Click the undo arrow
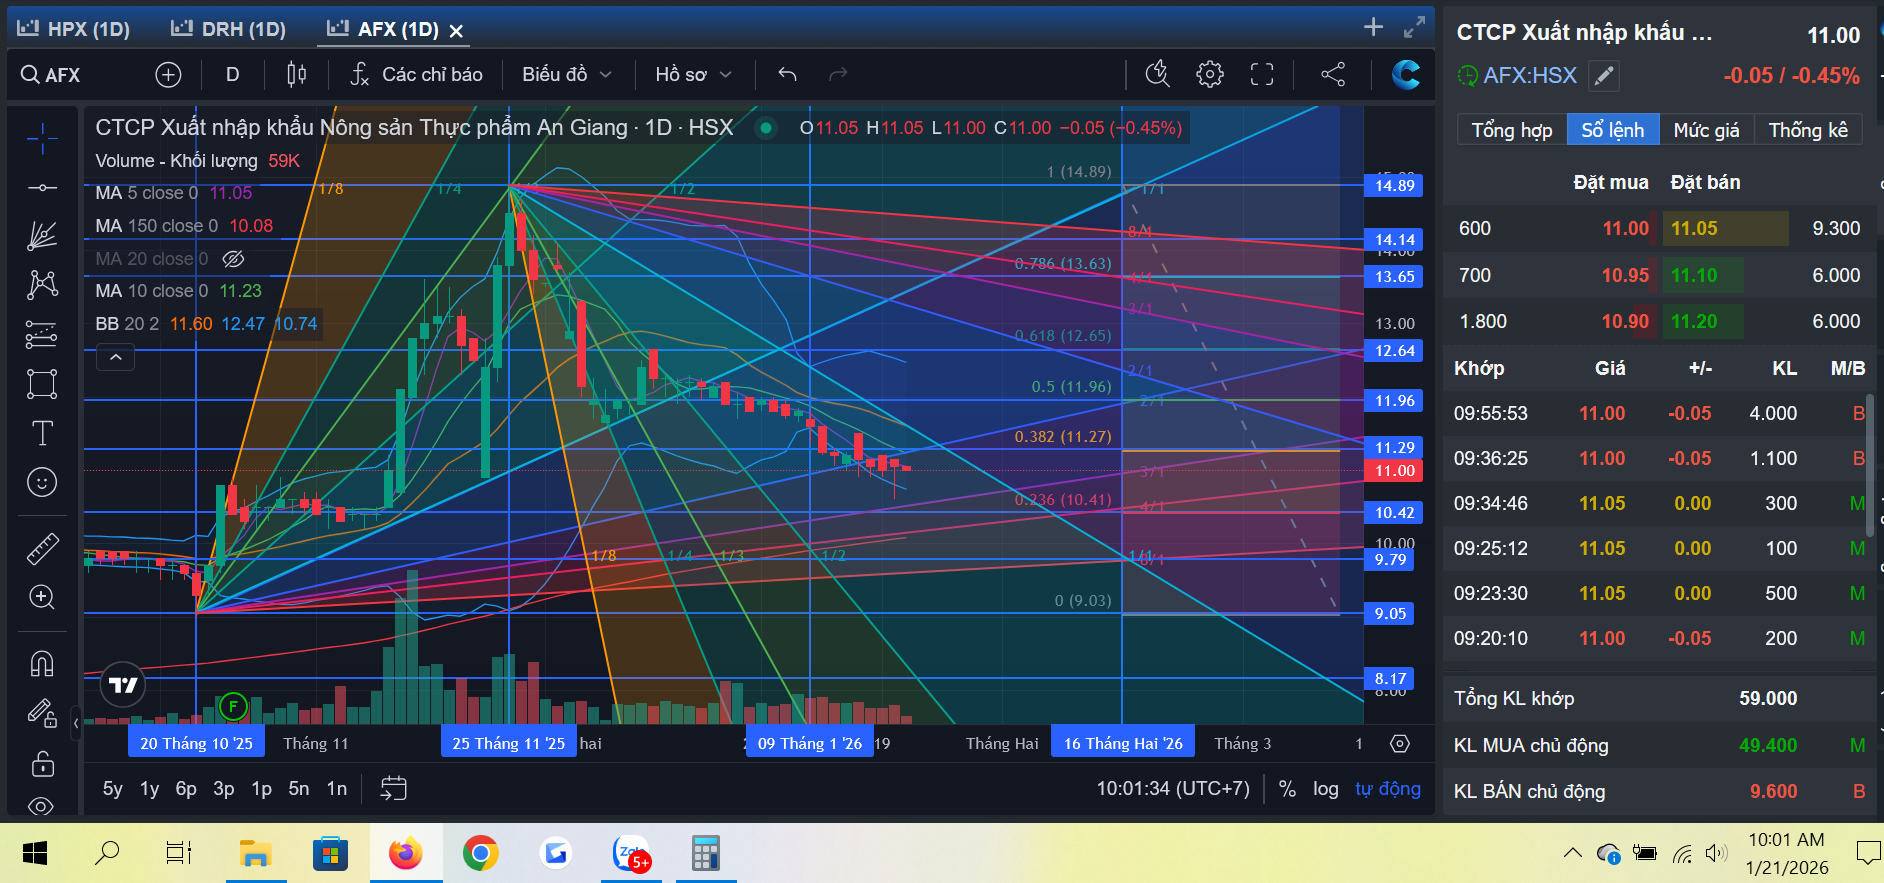 pos(788,74)
